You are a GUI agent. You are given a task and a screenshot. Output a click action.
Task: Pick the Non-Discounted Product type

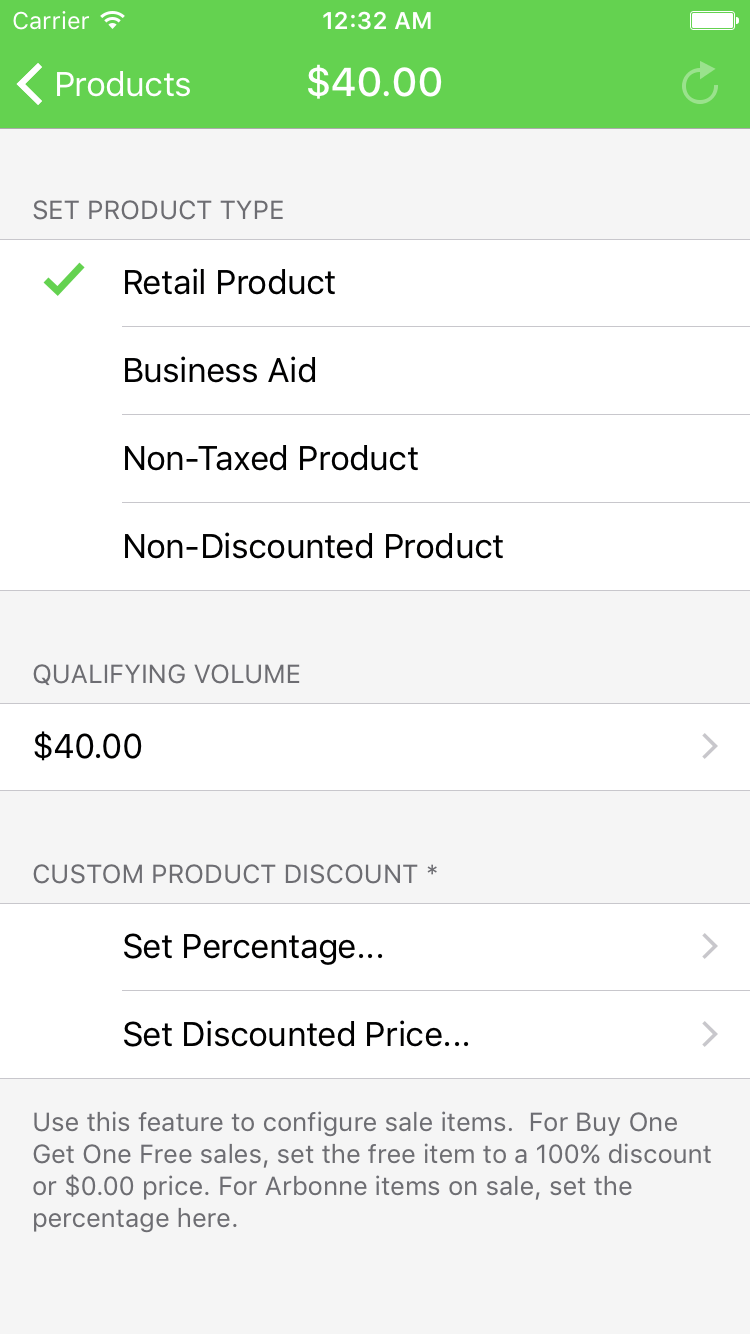pyautogui.click(x=313, y=546)
